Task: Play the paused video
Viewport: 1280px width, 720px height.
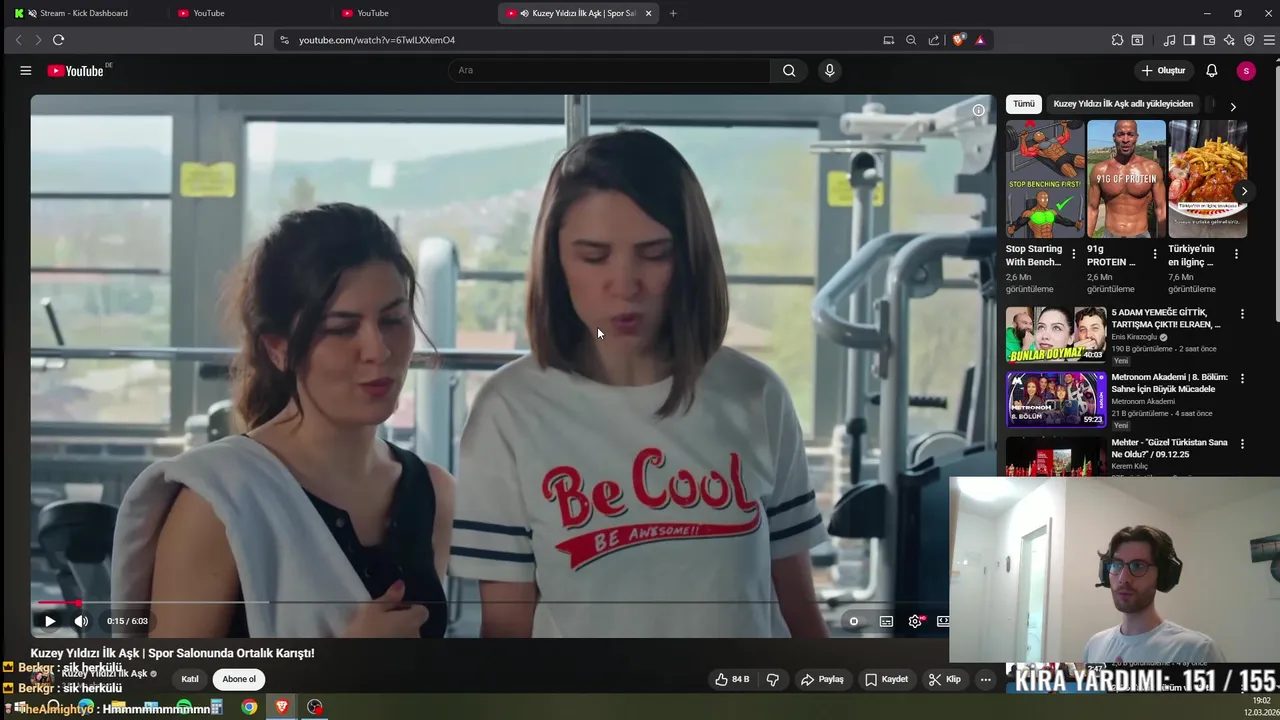Action: point(50,621)
